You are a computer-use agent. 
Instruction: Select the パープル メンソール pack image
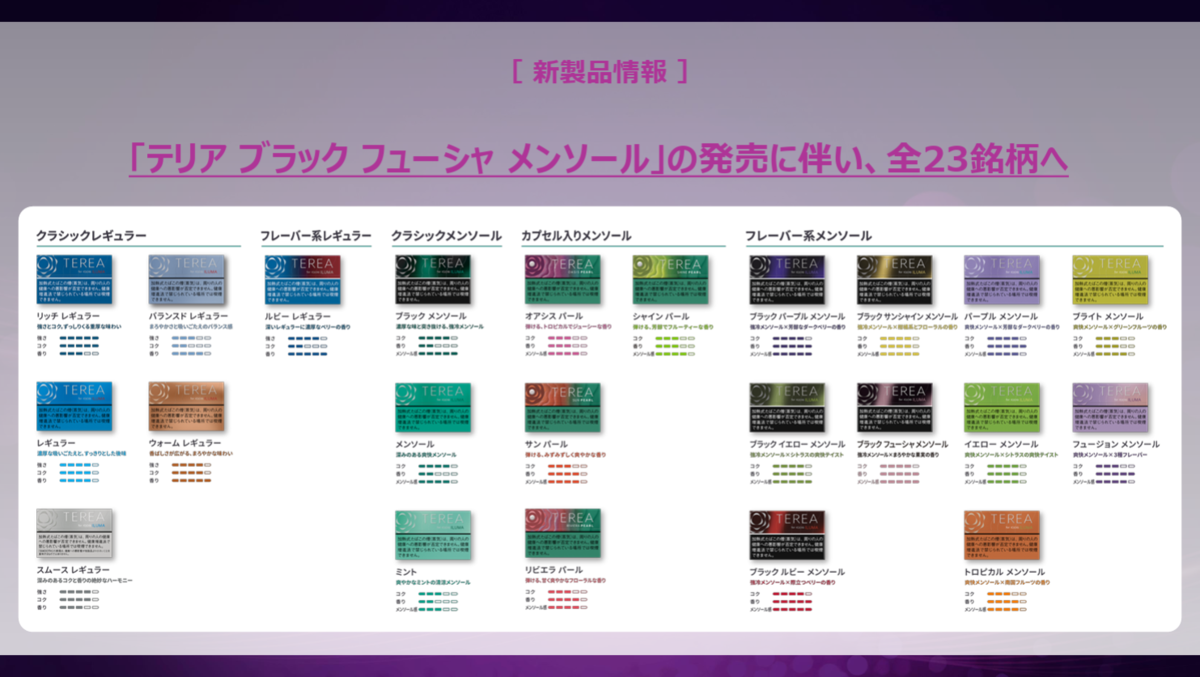pyautogui.click(x=1002, y=279)
